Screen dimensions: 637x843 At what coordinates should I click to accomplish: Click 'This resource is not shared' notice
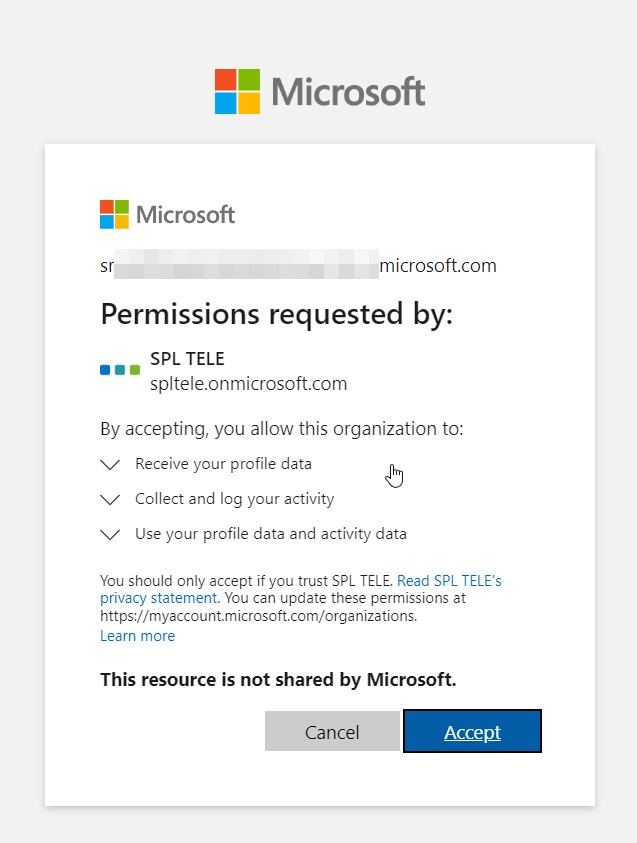pyautogui.click(x=278, y=680)
